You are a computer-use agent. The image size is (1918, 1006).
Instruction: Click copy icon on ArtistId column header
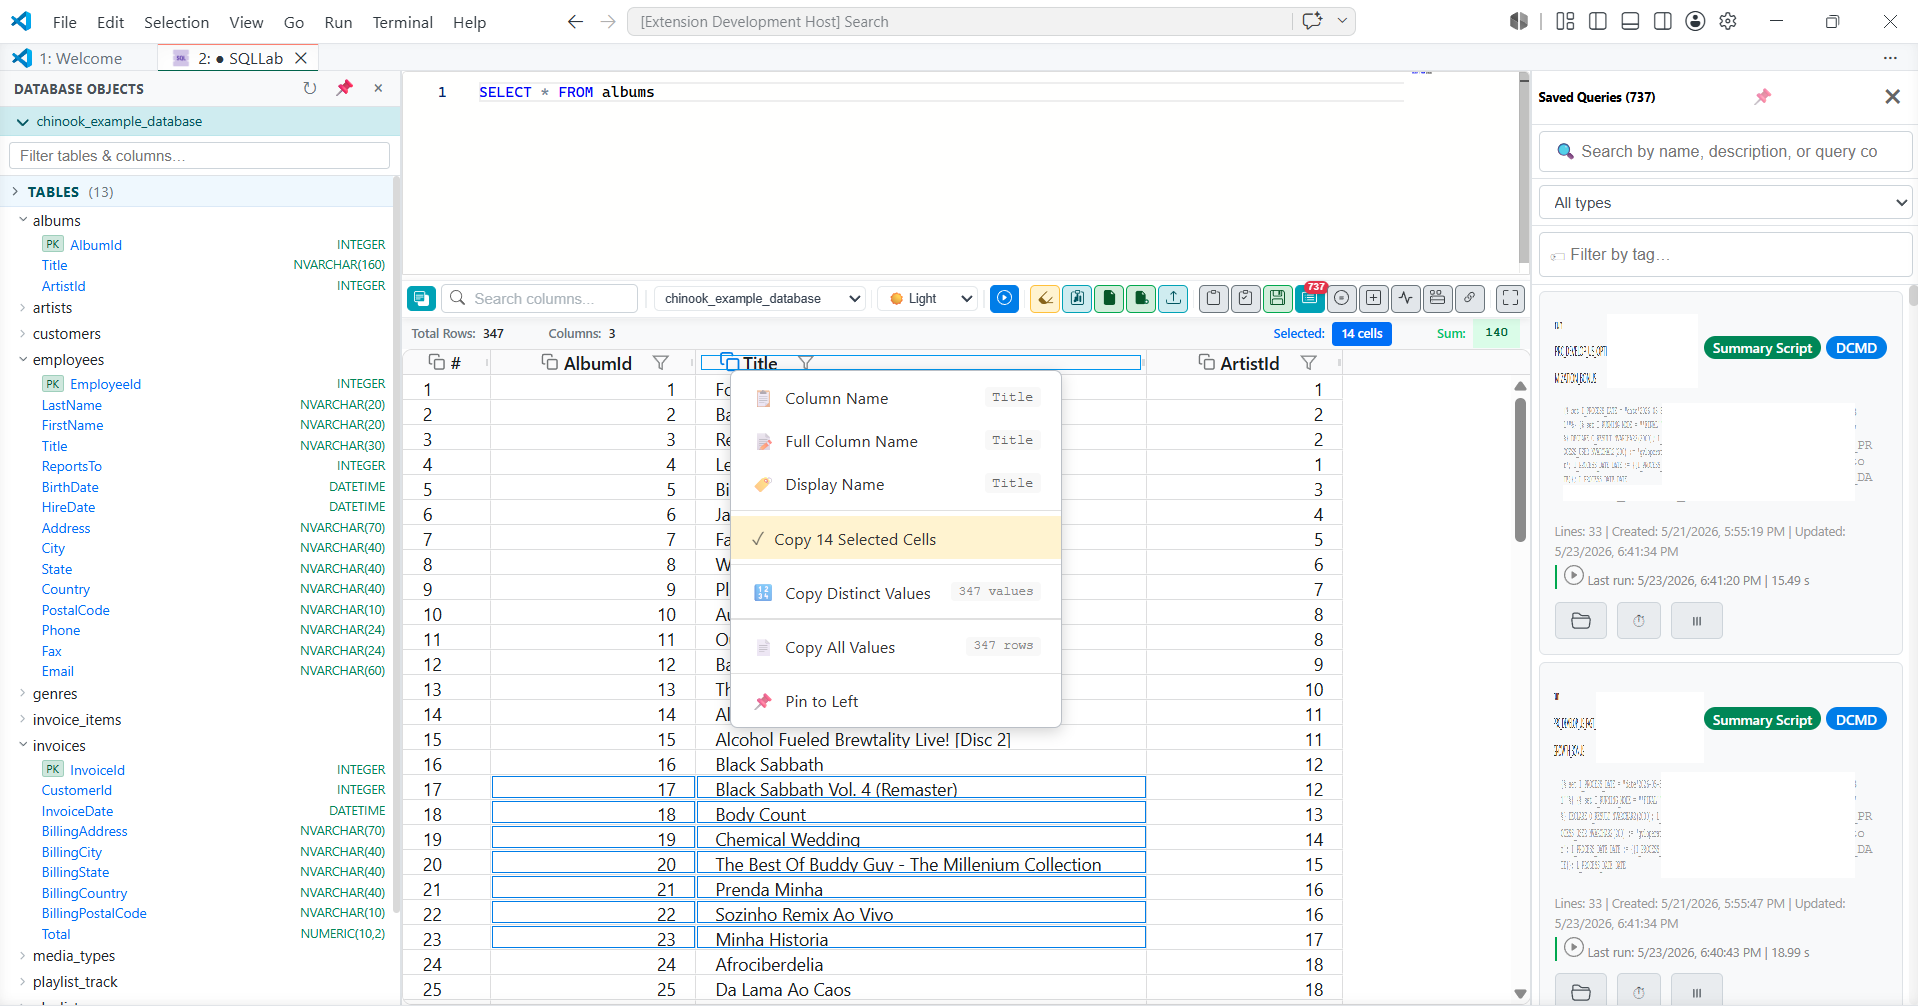[x=1206, y=362]
